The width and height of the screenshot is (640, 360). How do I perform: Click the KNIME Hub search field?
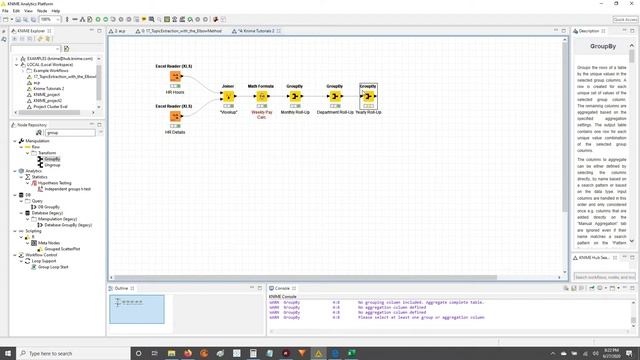click(x=604, y=277)
